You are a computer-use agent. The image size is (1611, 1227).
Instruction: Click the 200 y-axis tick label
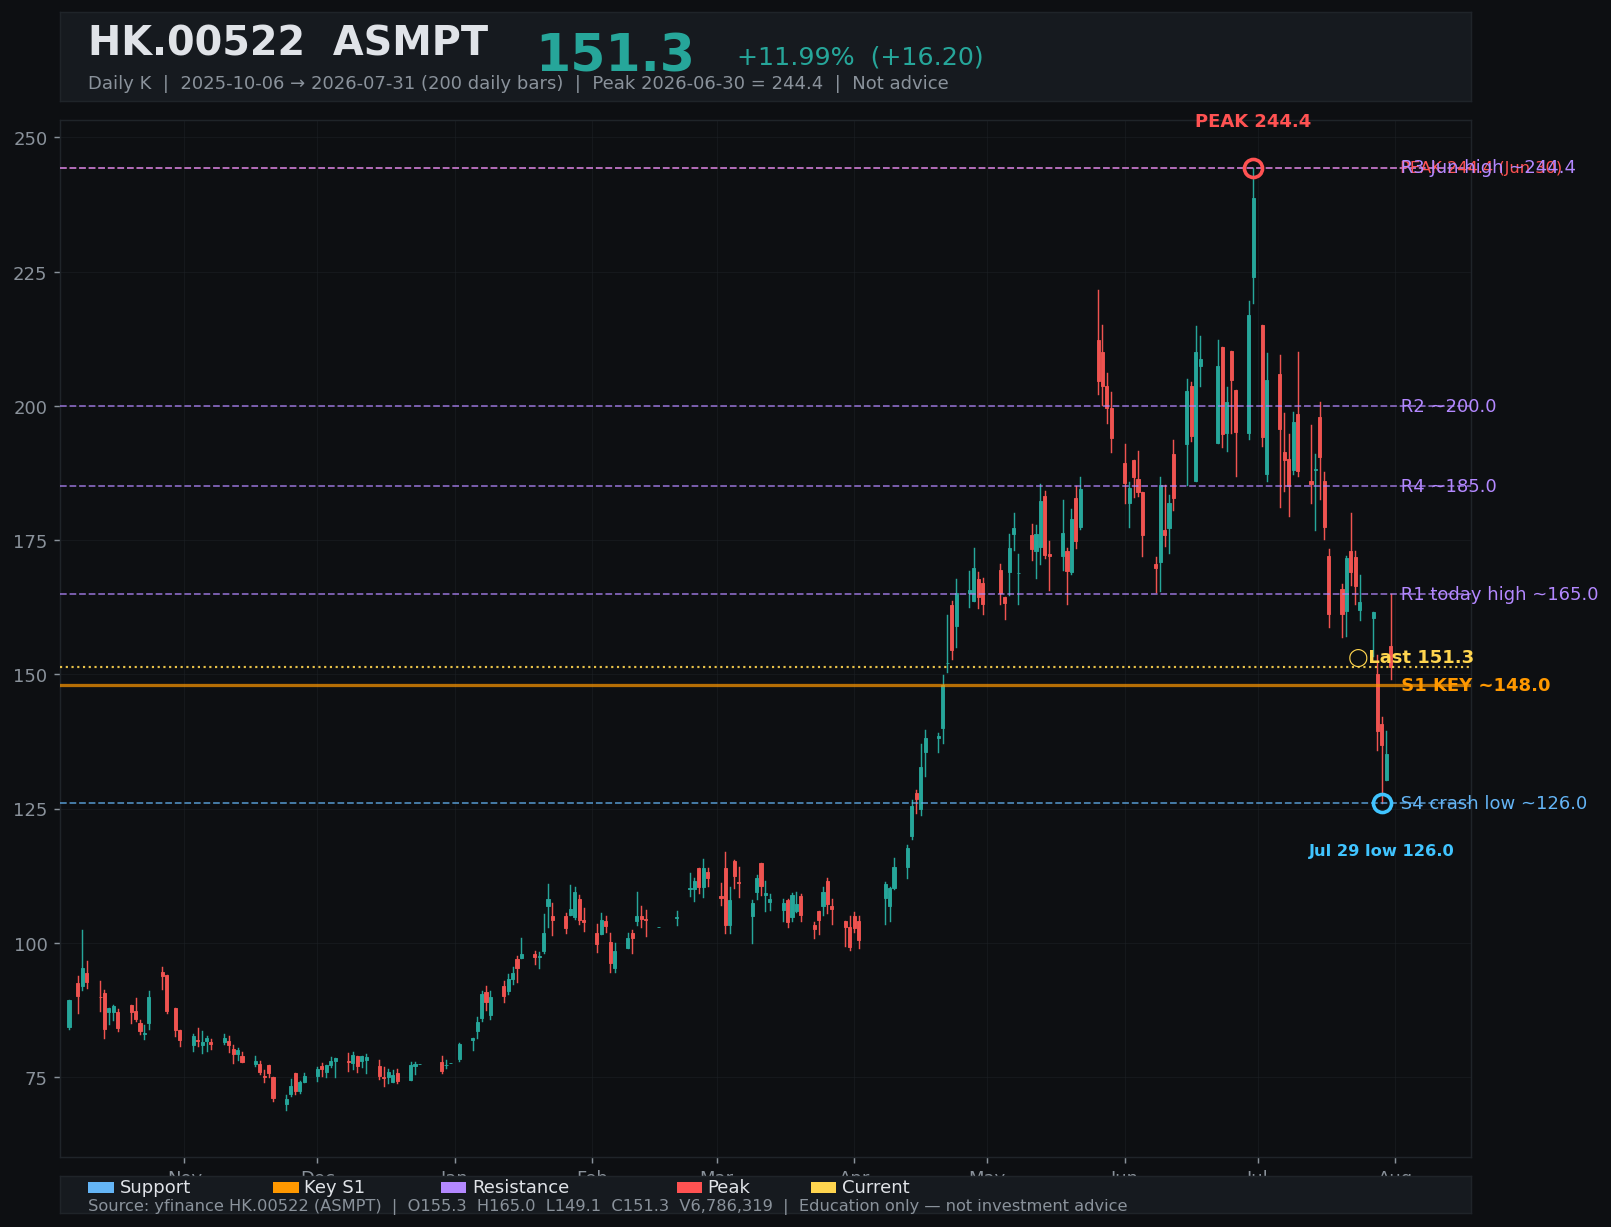pyautogui.click(x=30, y=407)
